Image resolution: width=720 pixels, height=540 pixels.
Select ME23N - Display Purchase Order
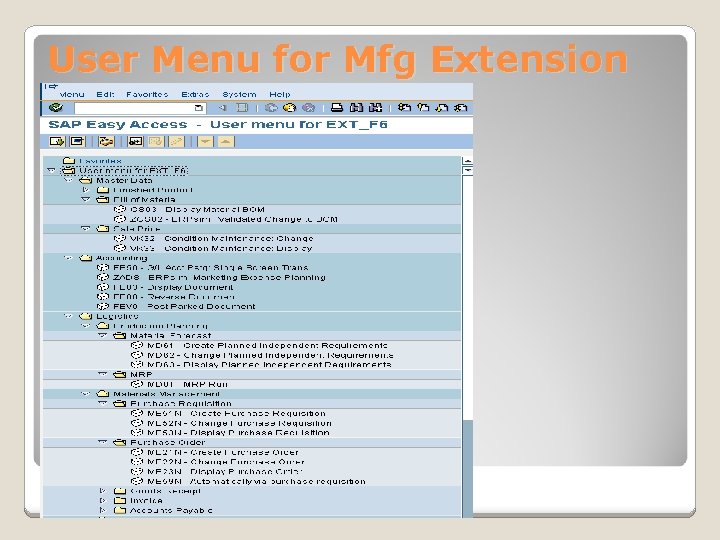[x=225, y=471]
